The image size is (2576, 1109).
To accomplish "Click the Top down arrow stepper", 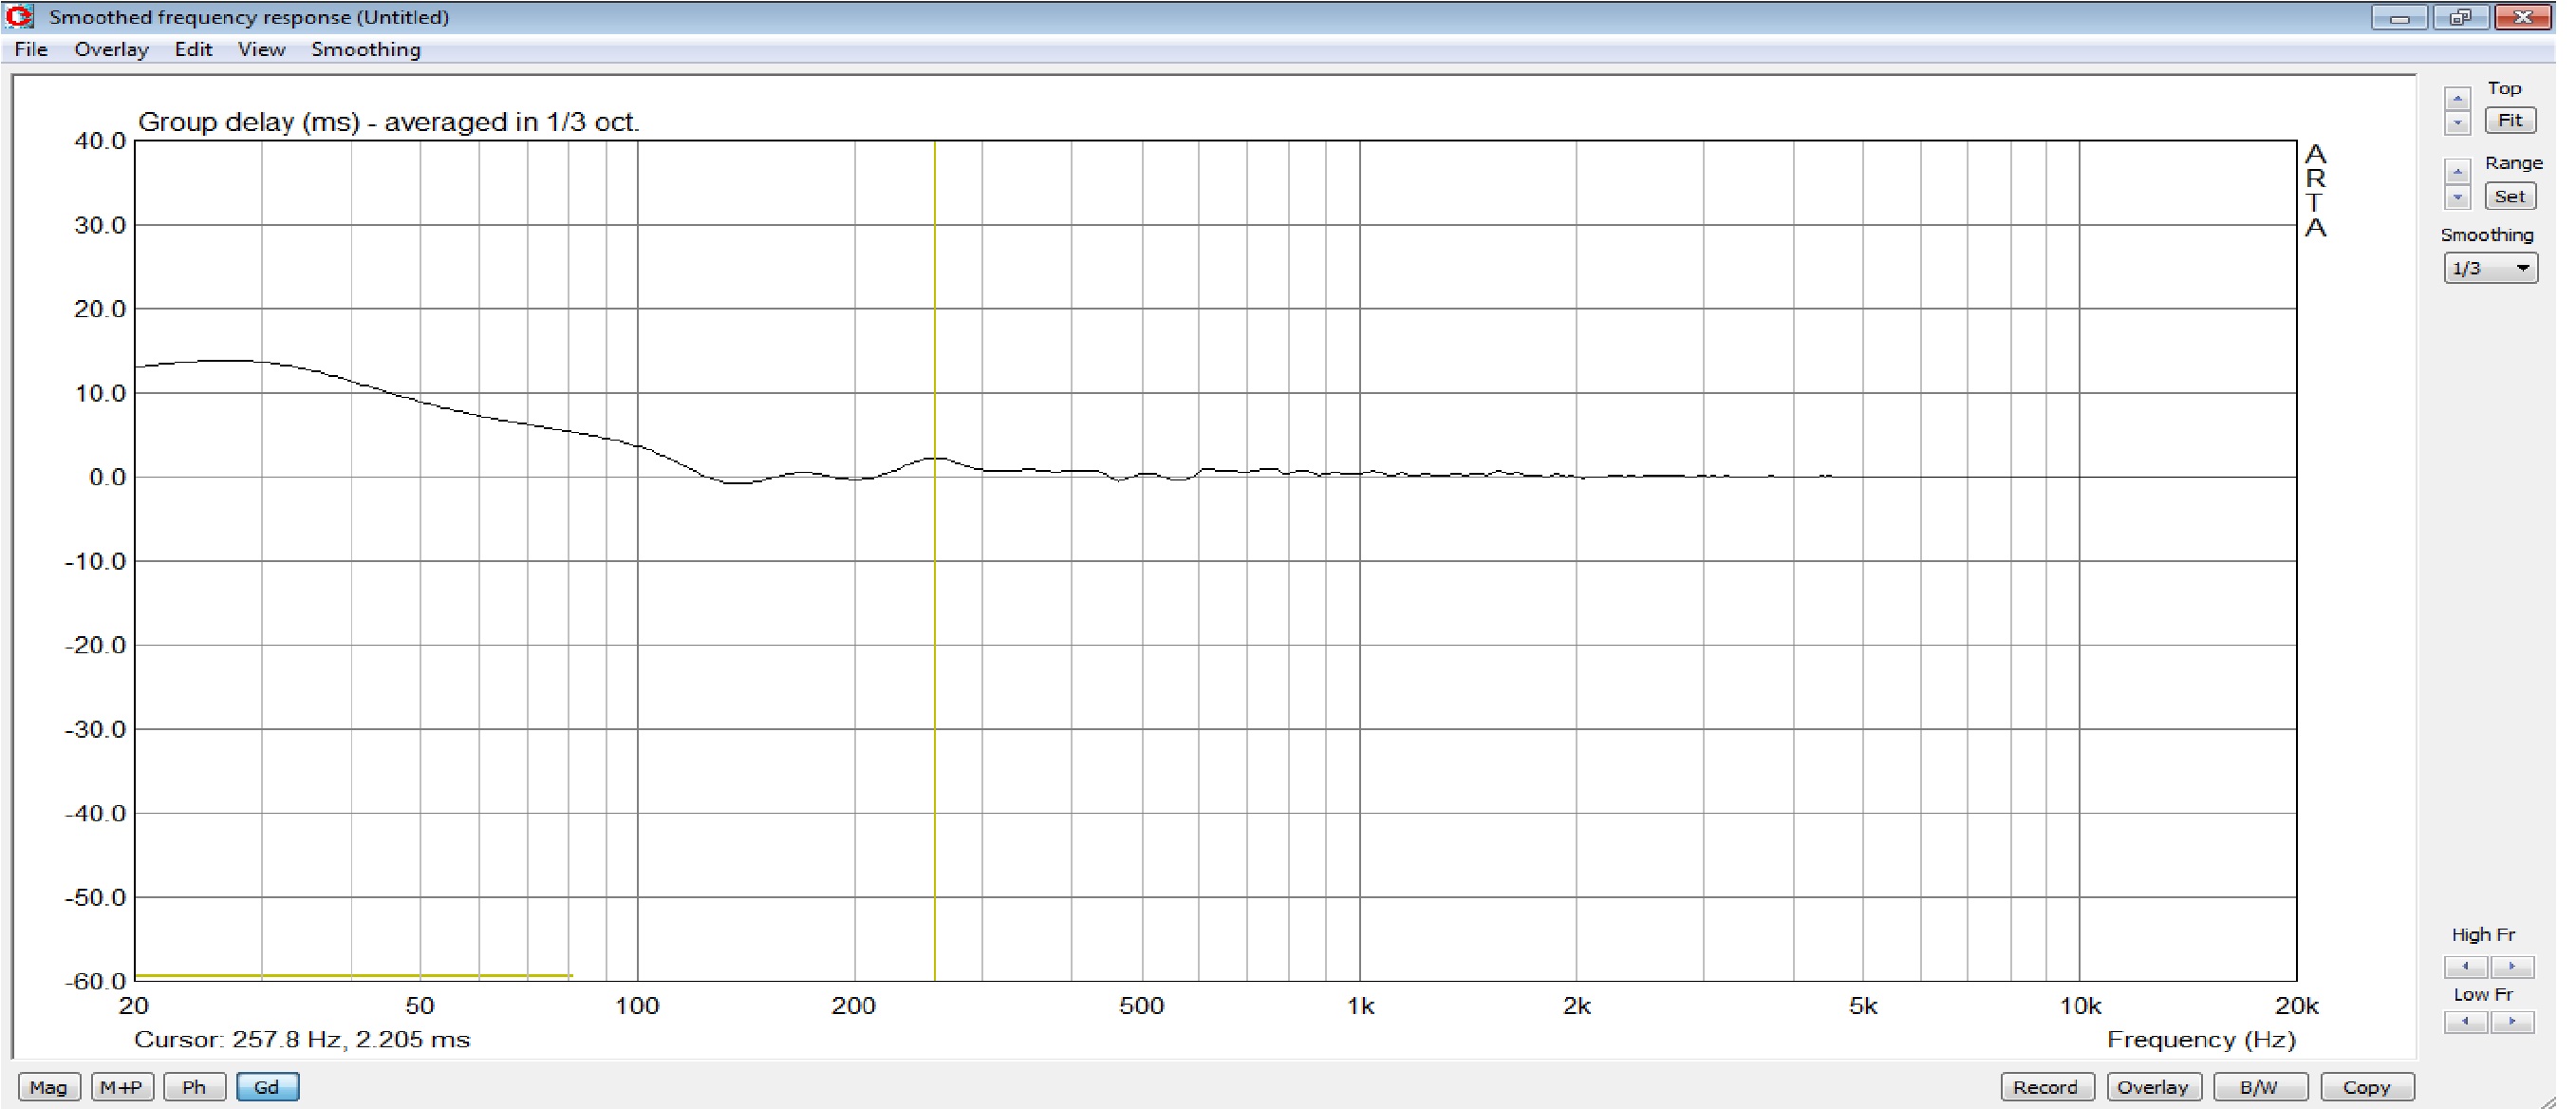I will (2457, 123).
